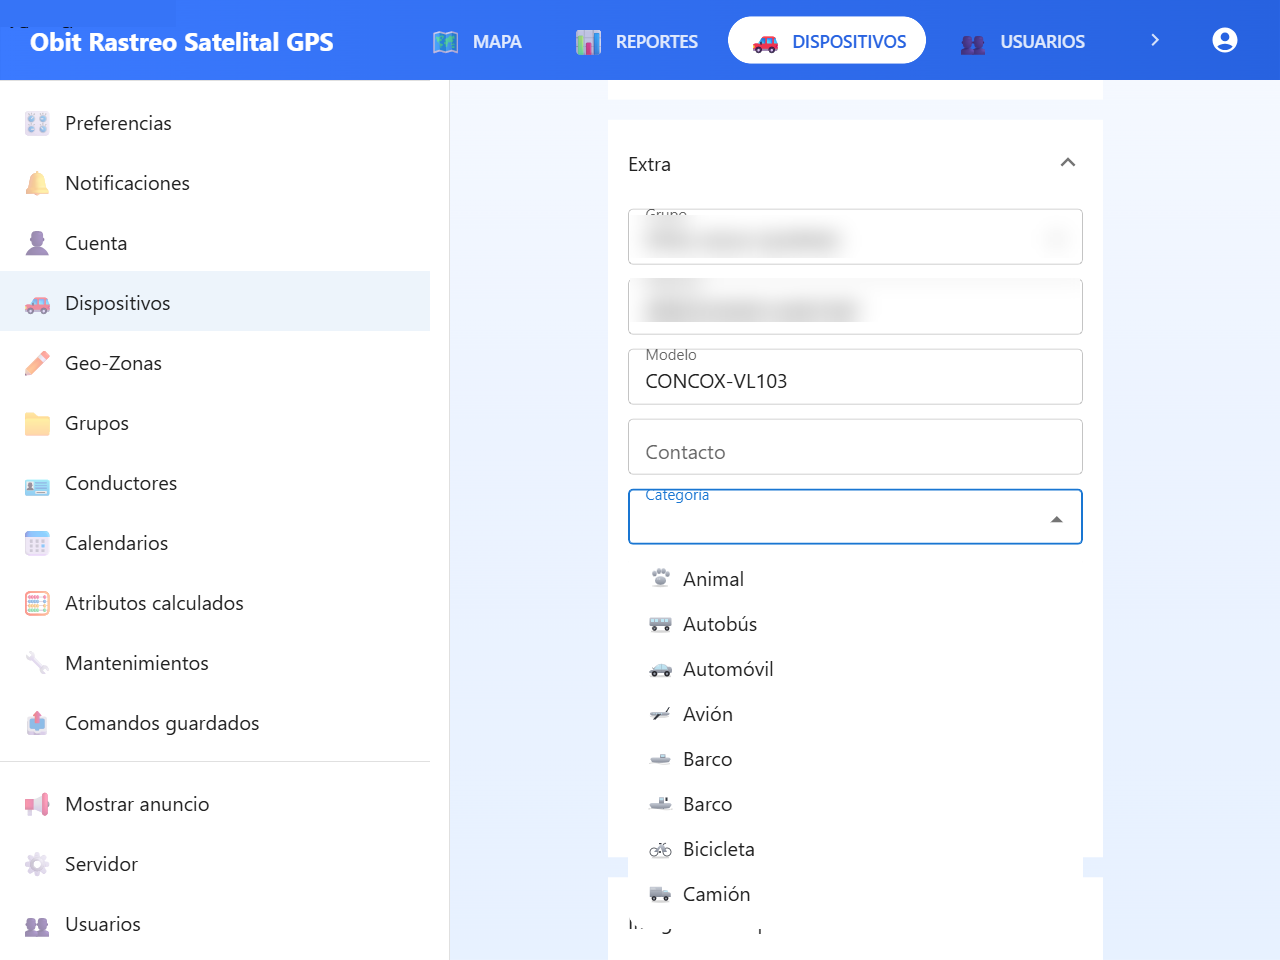
Task: Open the Calendarios page
Action: point(215,543)
